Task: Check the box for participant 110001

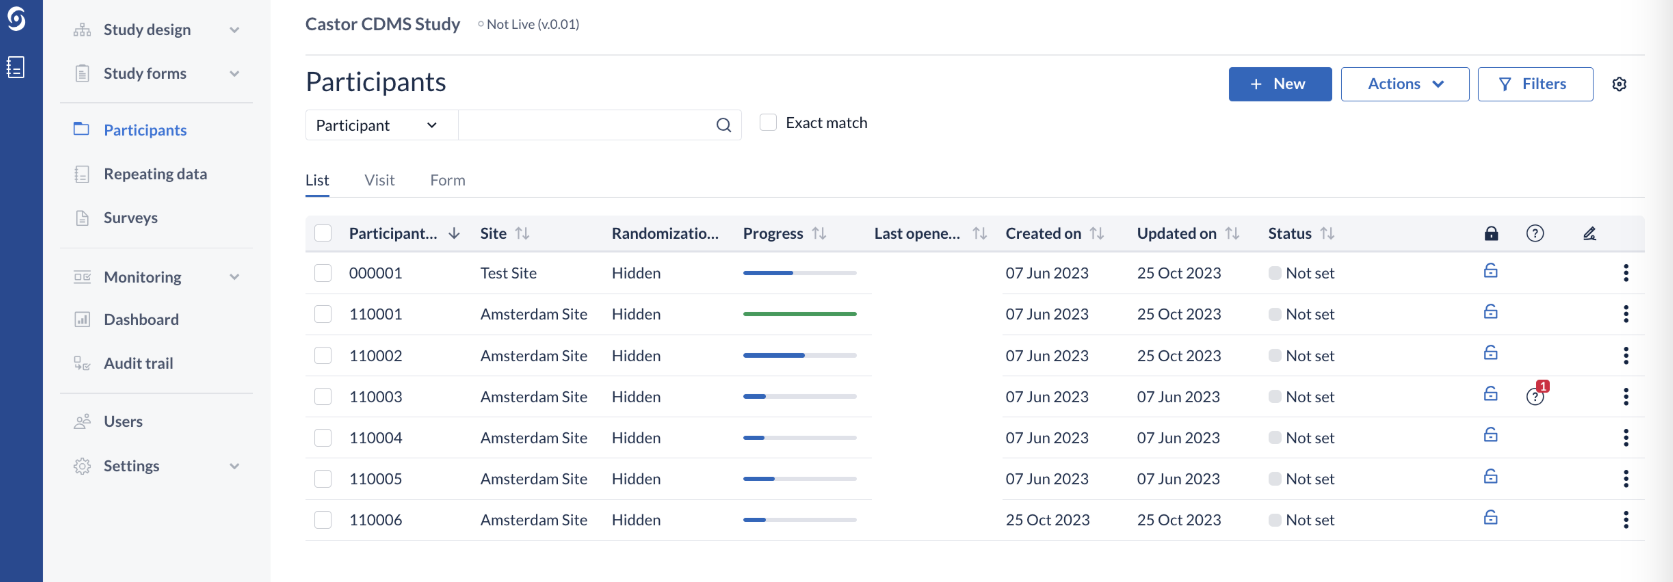Action: tap(323, 314)
